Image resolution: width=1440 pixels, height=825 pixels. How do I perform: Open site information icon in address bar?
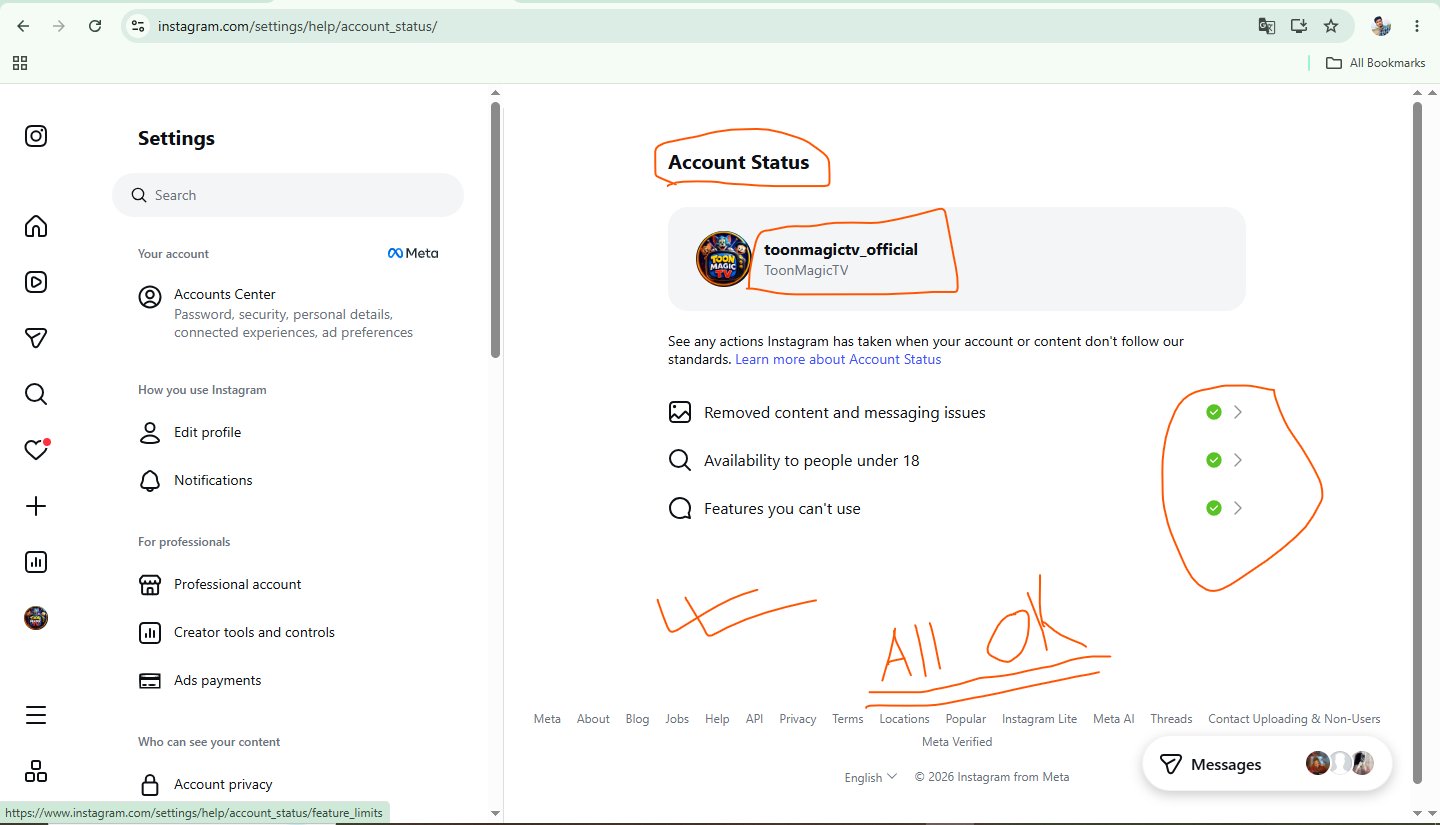[x=138, y=26]
